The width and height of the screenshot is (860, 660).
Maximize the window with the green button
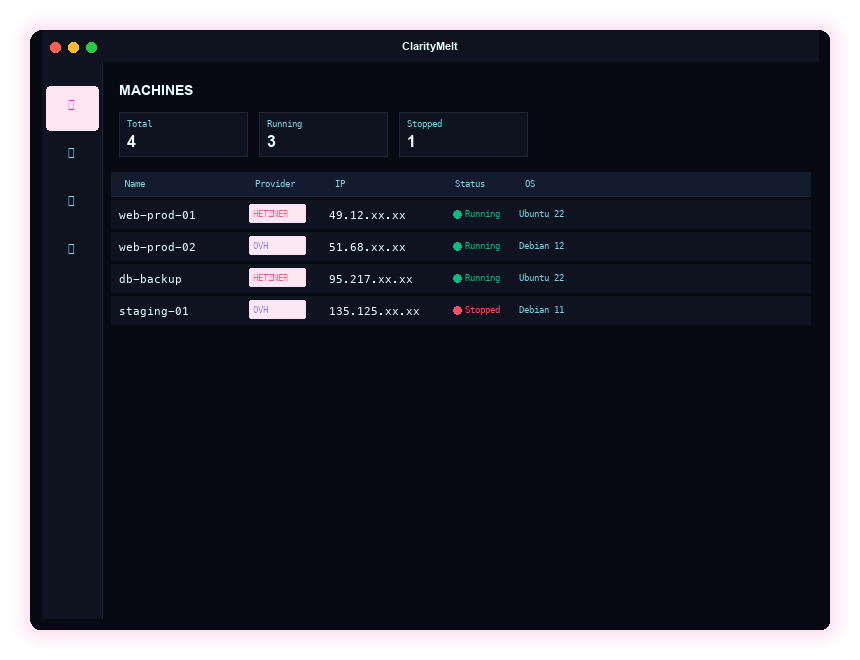pos(92,48)
